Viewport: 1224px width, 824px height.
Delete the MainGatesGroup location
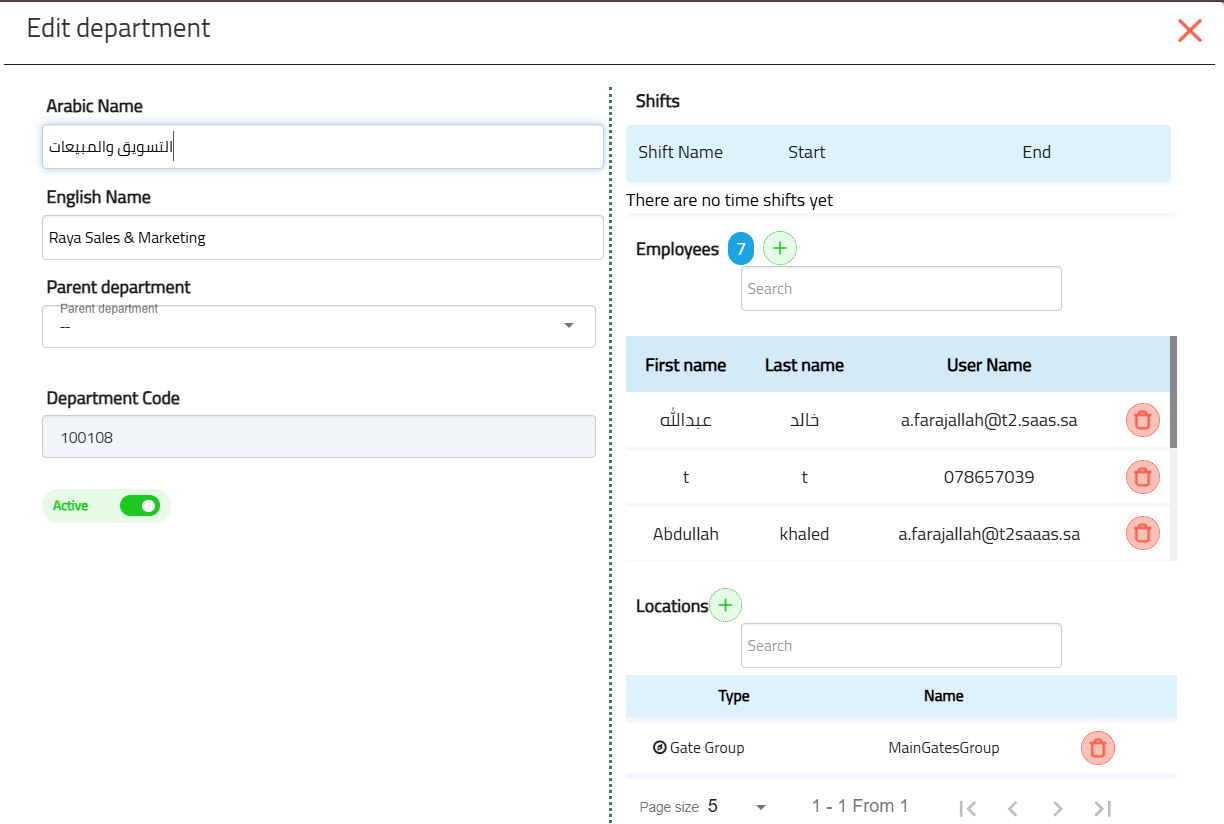(1097, 748)
